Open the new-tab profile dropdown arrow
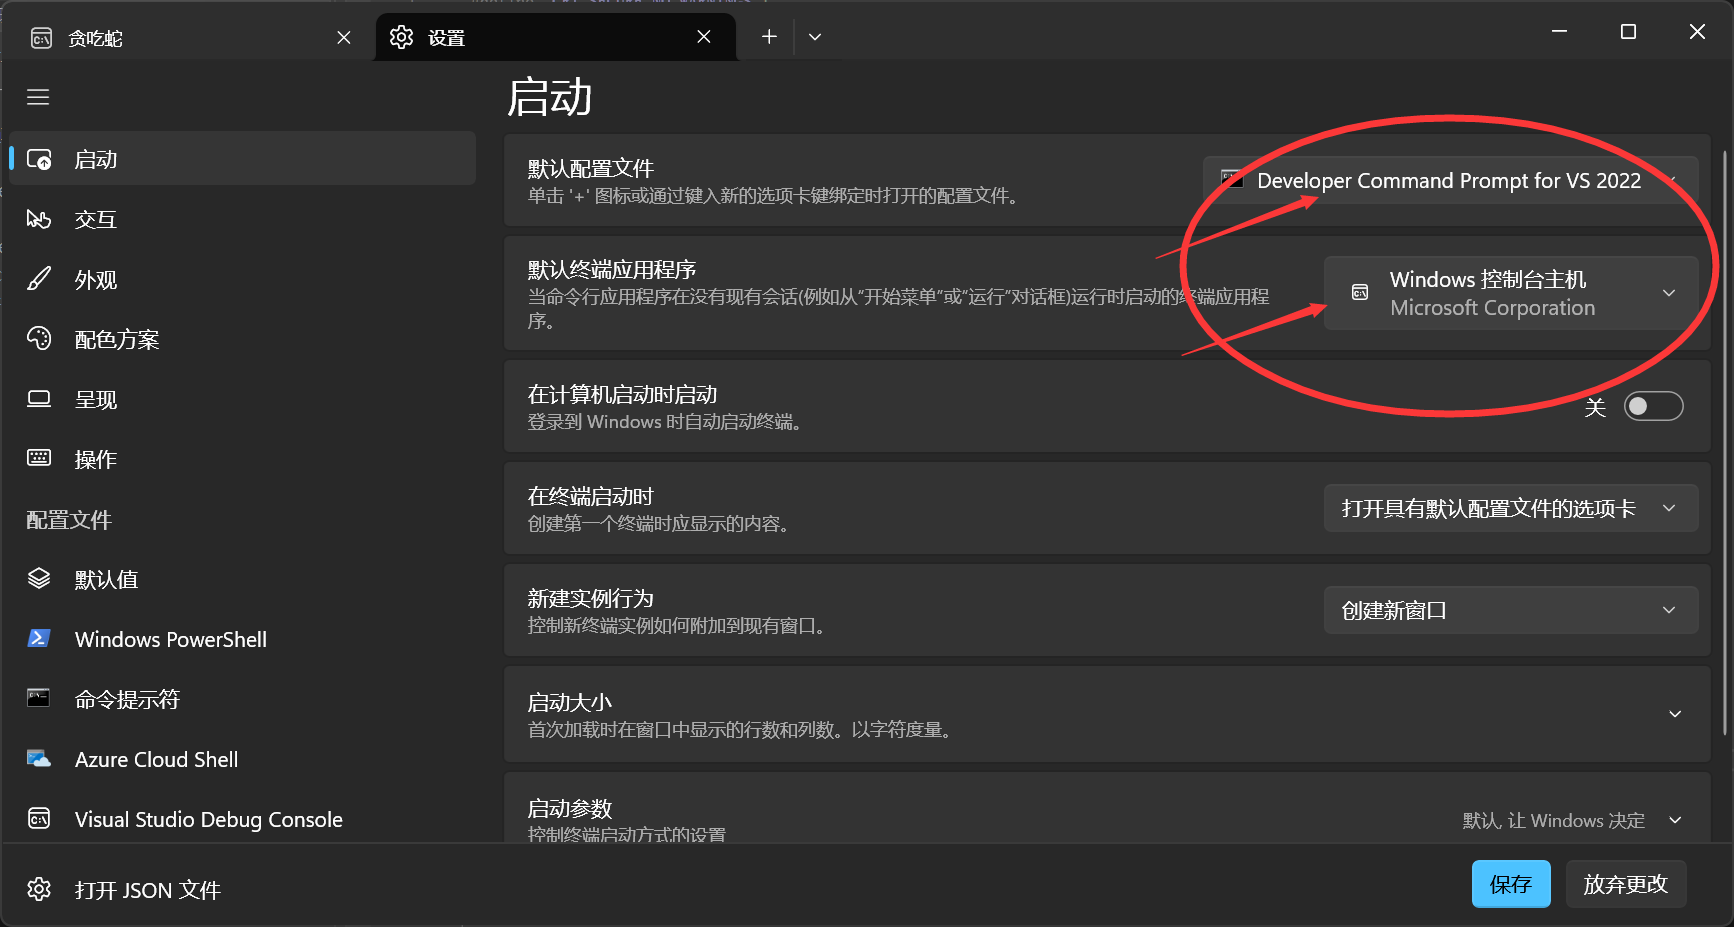This screenshot has height=927, width=1734. coord(815,37)
